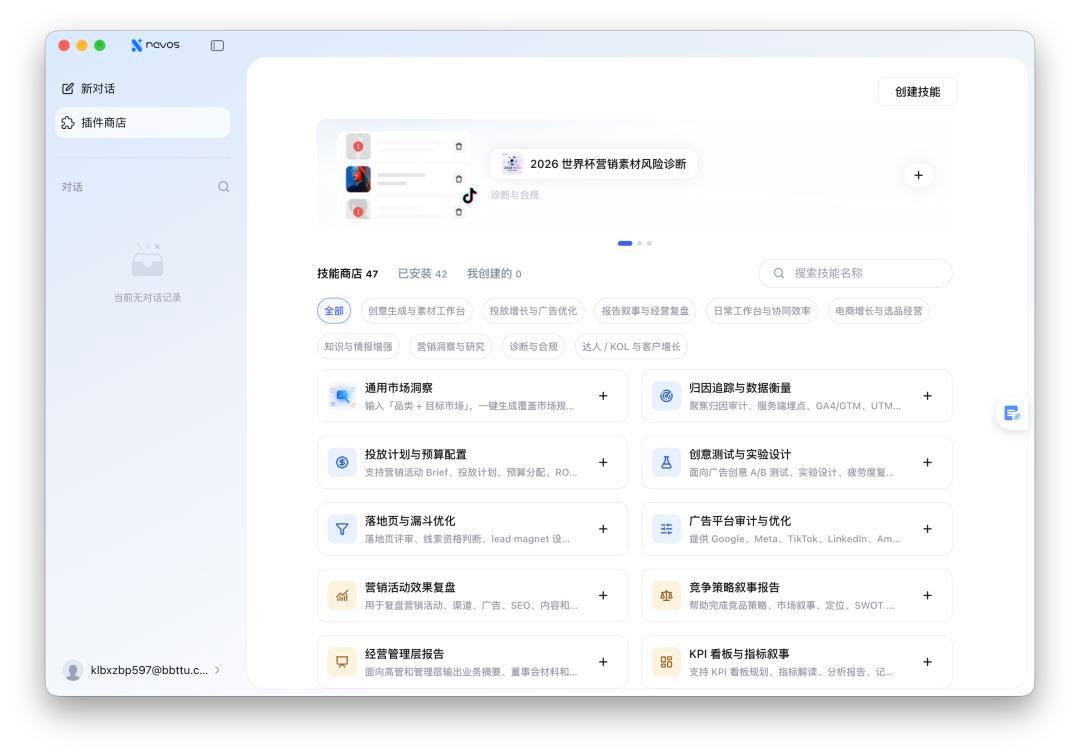Select the second carousel indicator dot

[640, 243]
